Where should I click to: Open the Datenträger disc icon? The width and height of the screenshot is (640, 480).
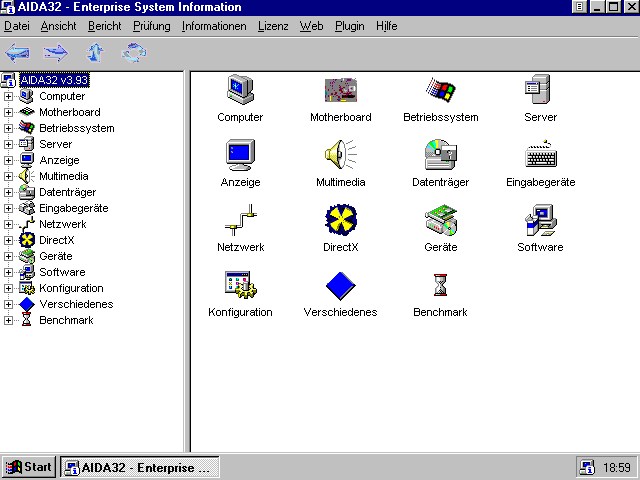coord(440,156)
